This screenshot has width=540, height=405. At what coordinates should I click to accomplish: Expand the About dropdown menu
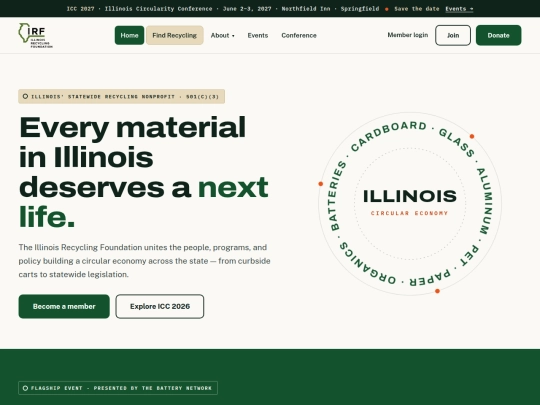pos(222,35)
